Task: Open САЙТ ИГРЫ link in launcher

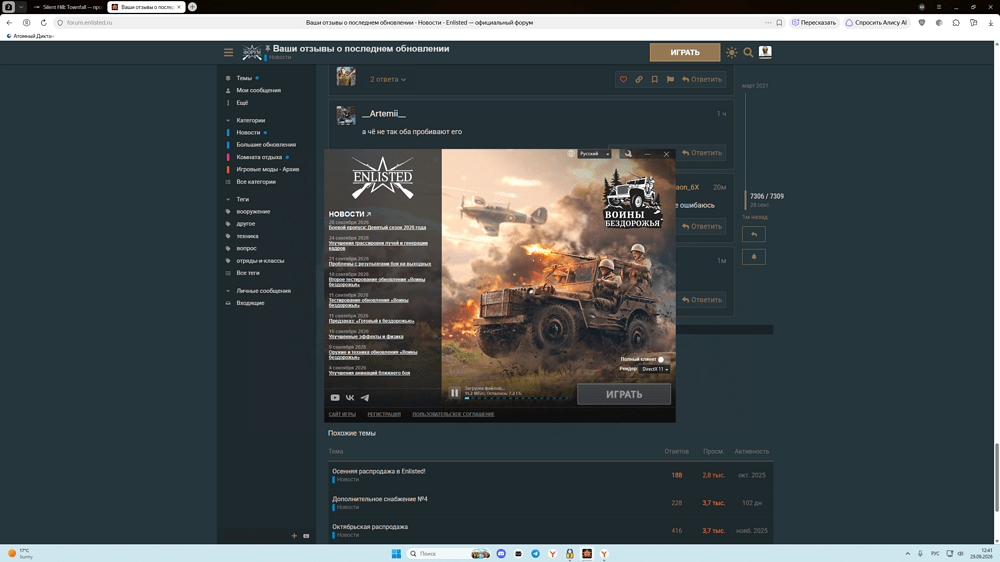Action: 342,414
